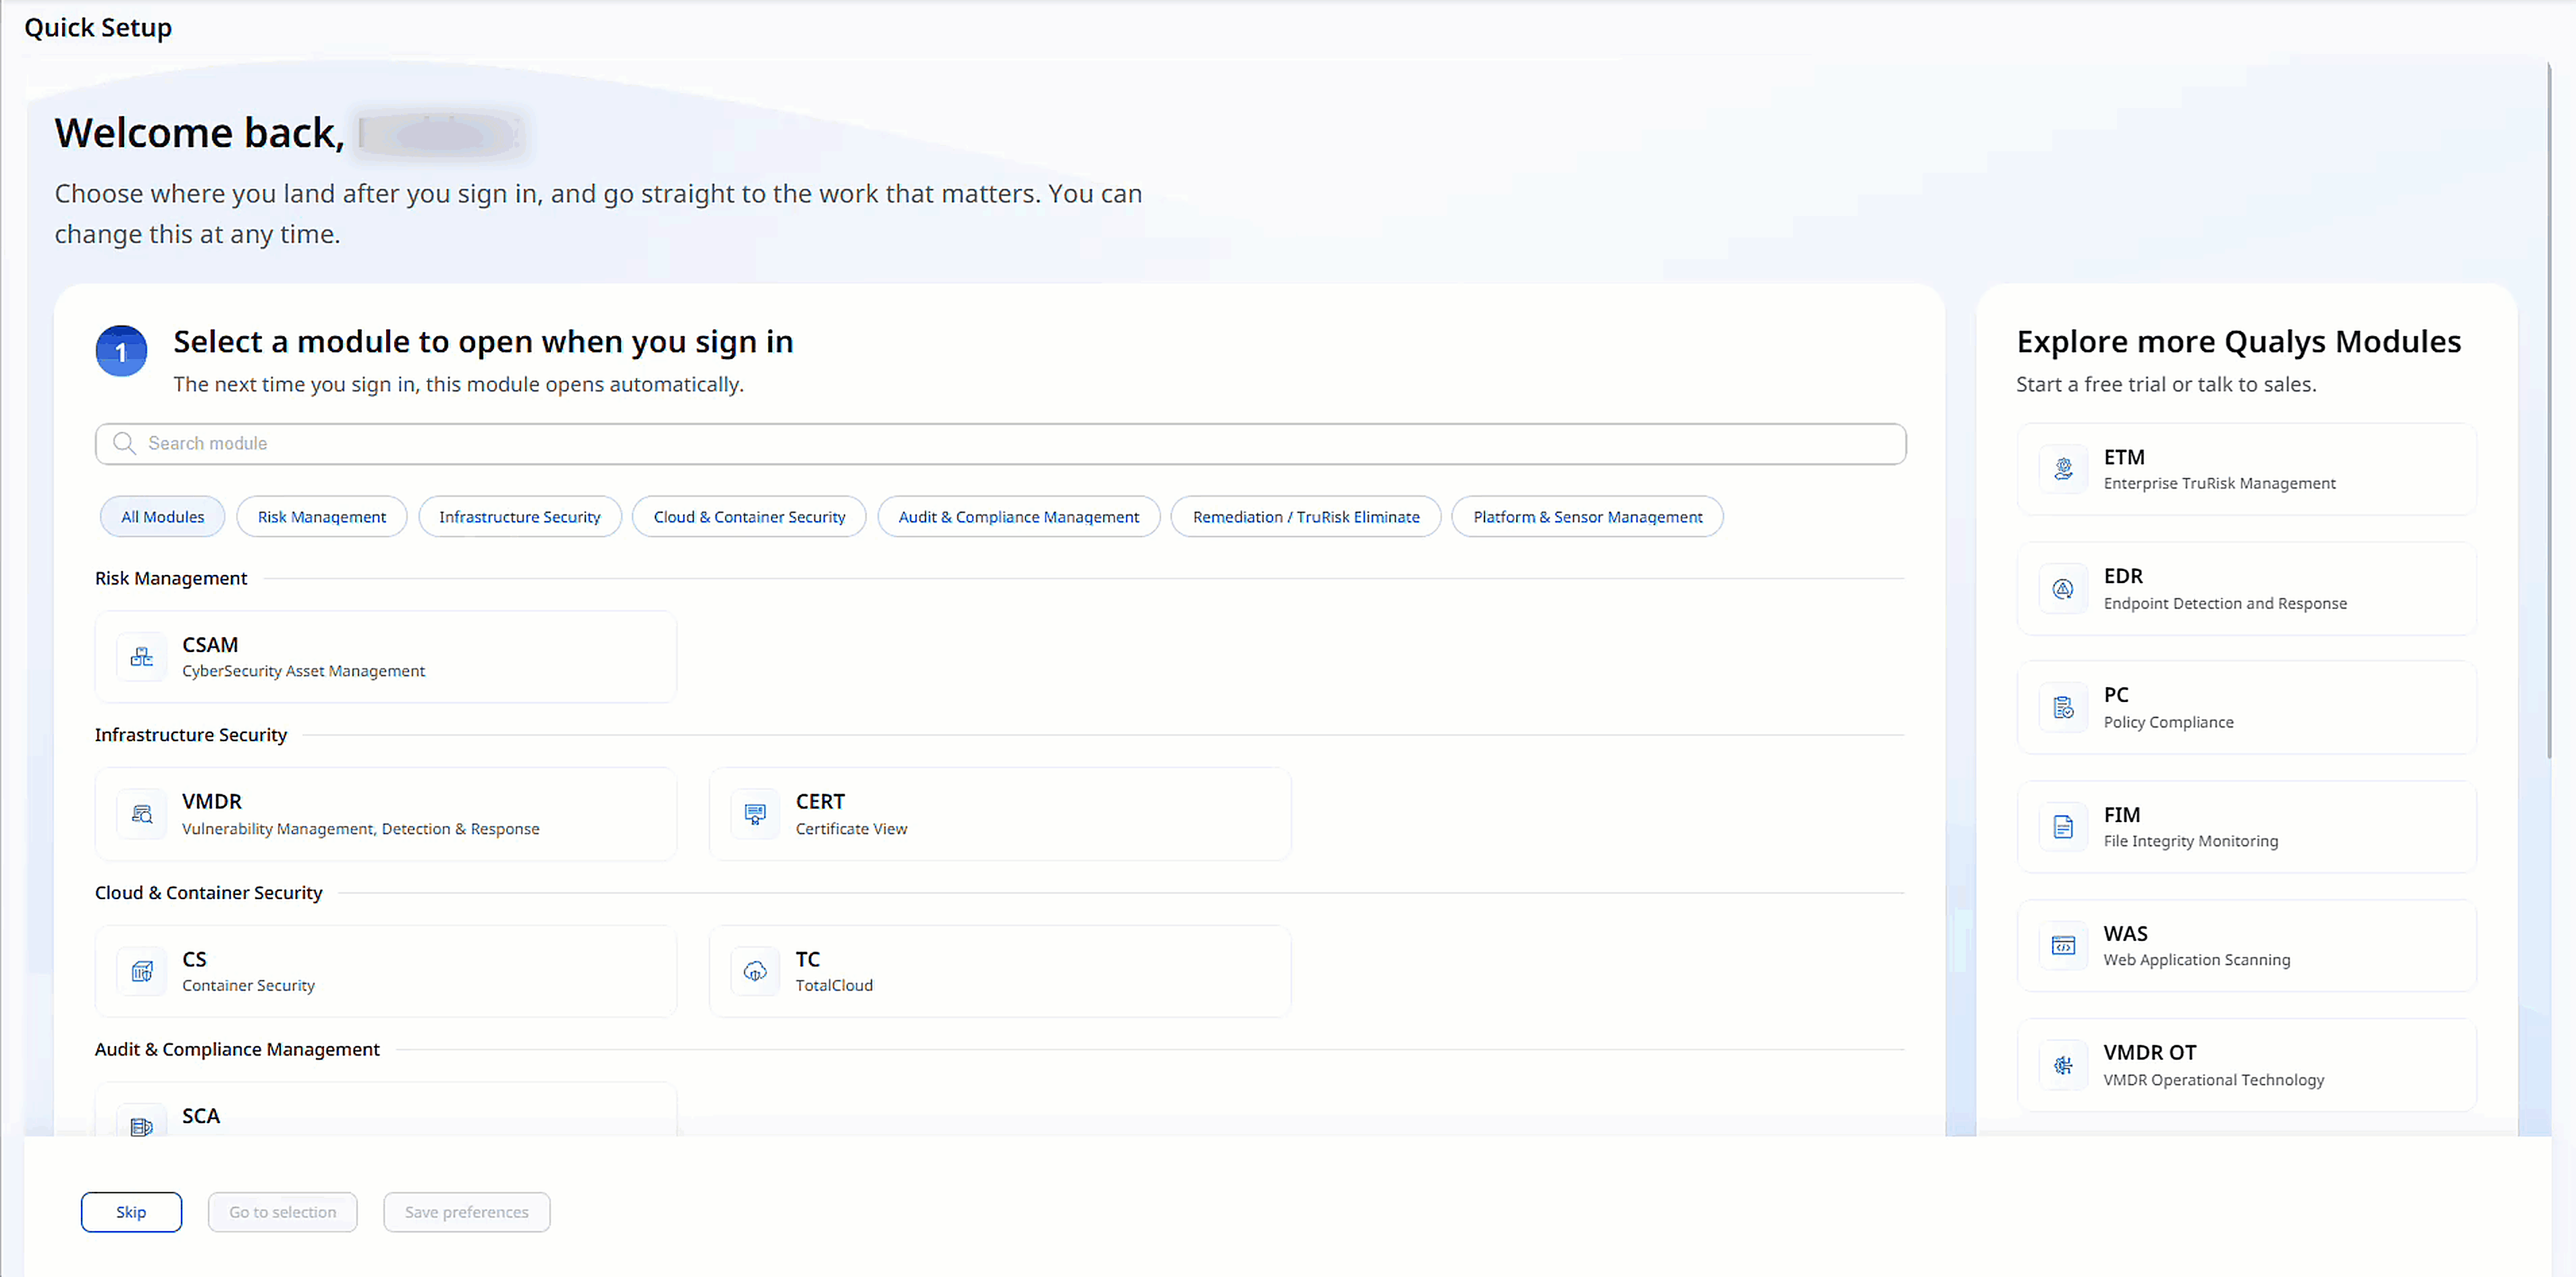Image resolution: width=2576 pixels, height=1277 pixels.
Task: Click the FIM File Integrity icon
Action: [x=2063, y=827]
